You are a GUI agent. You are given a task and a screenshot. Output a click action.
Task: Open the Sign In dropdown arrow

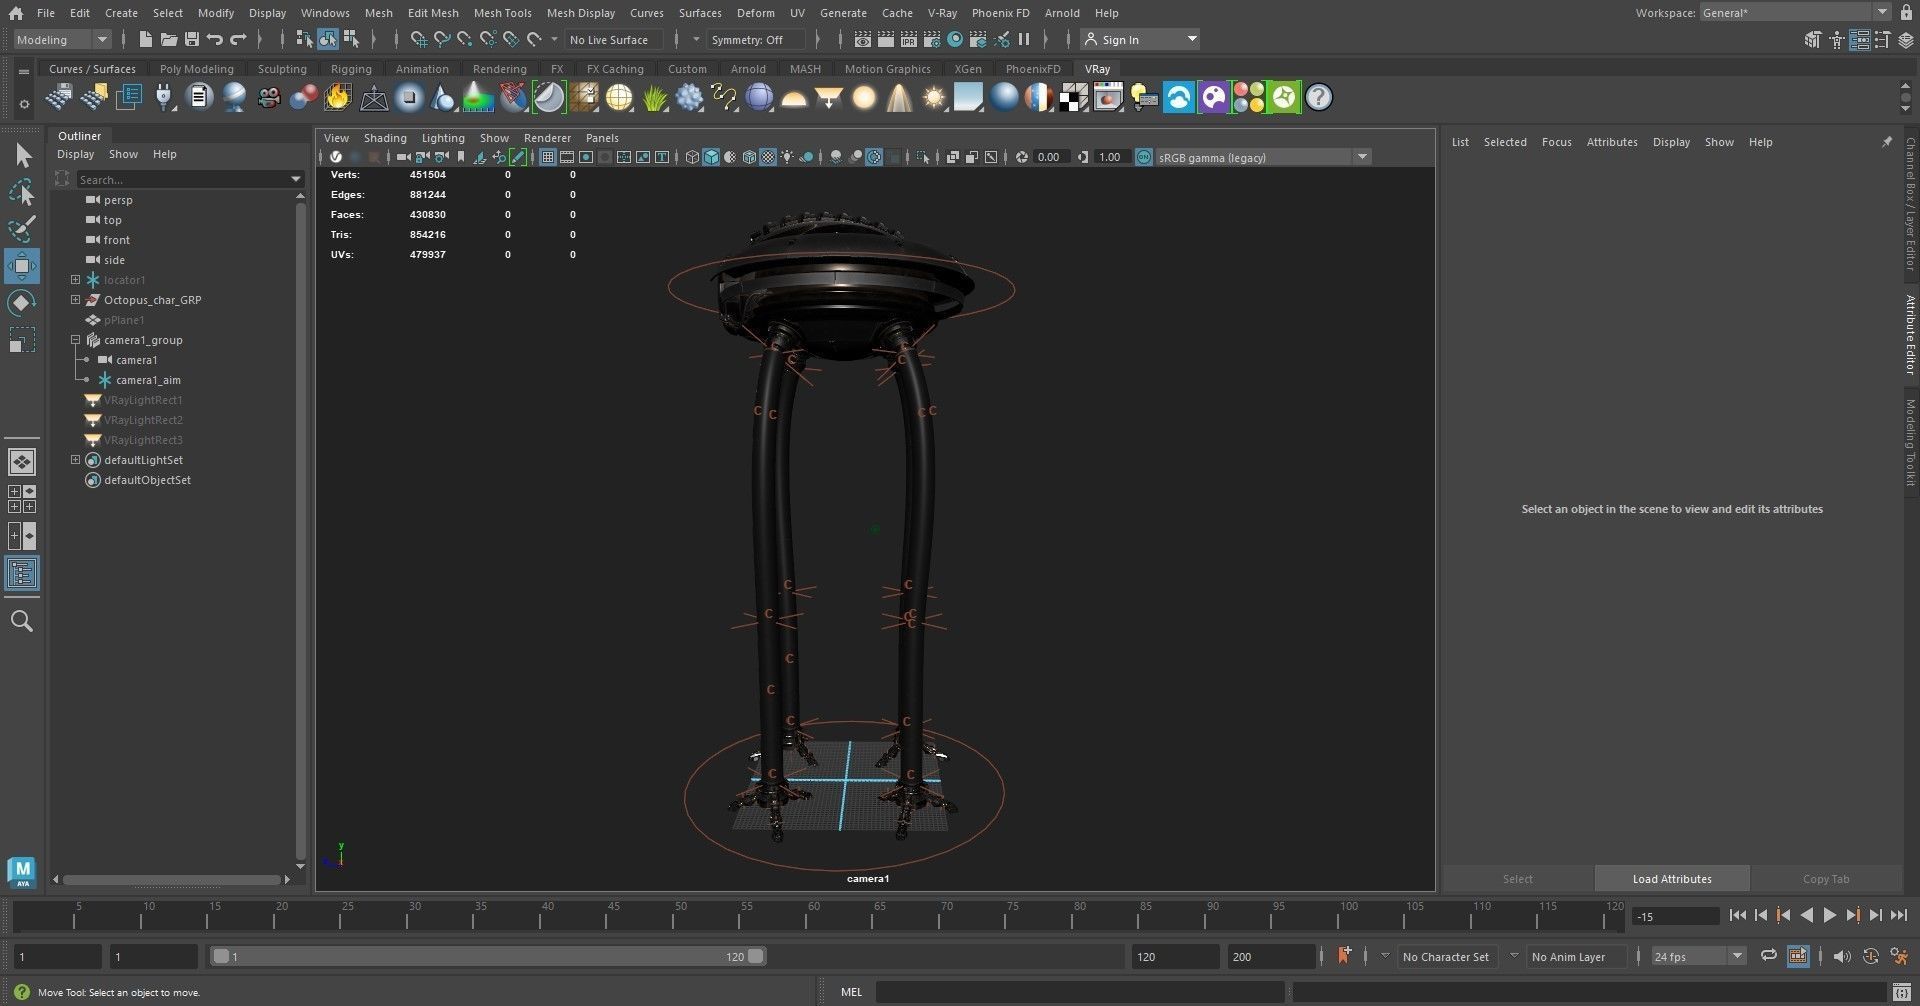(x=1192, y=39)
